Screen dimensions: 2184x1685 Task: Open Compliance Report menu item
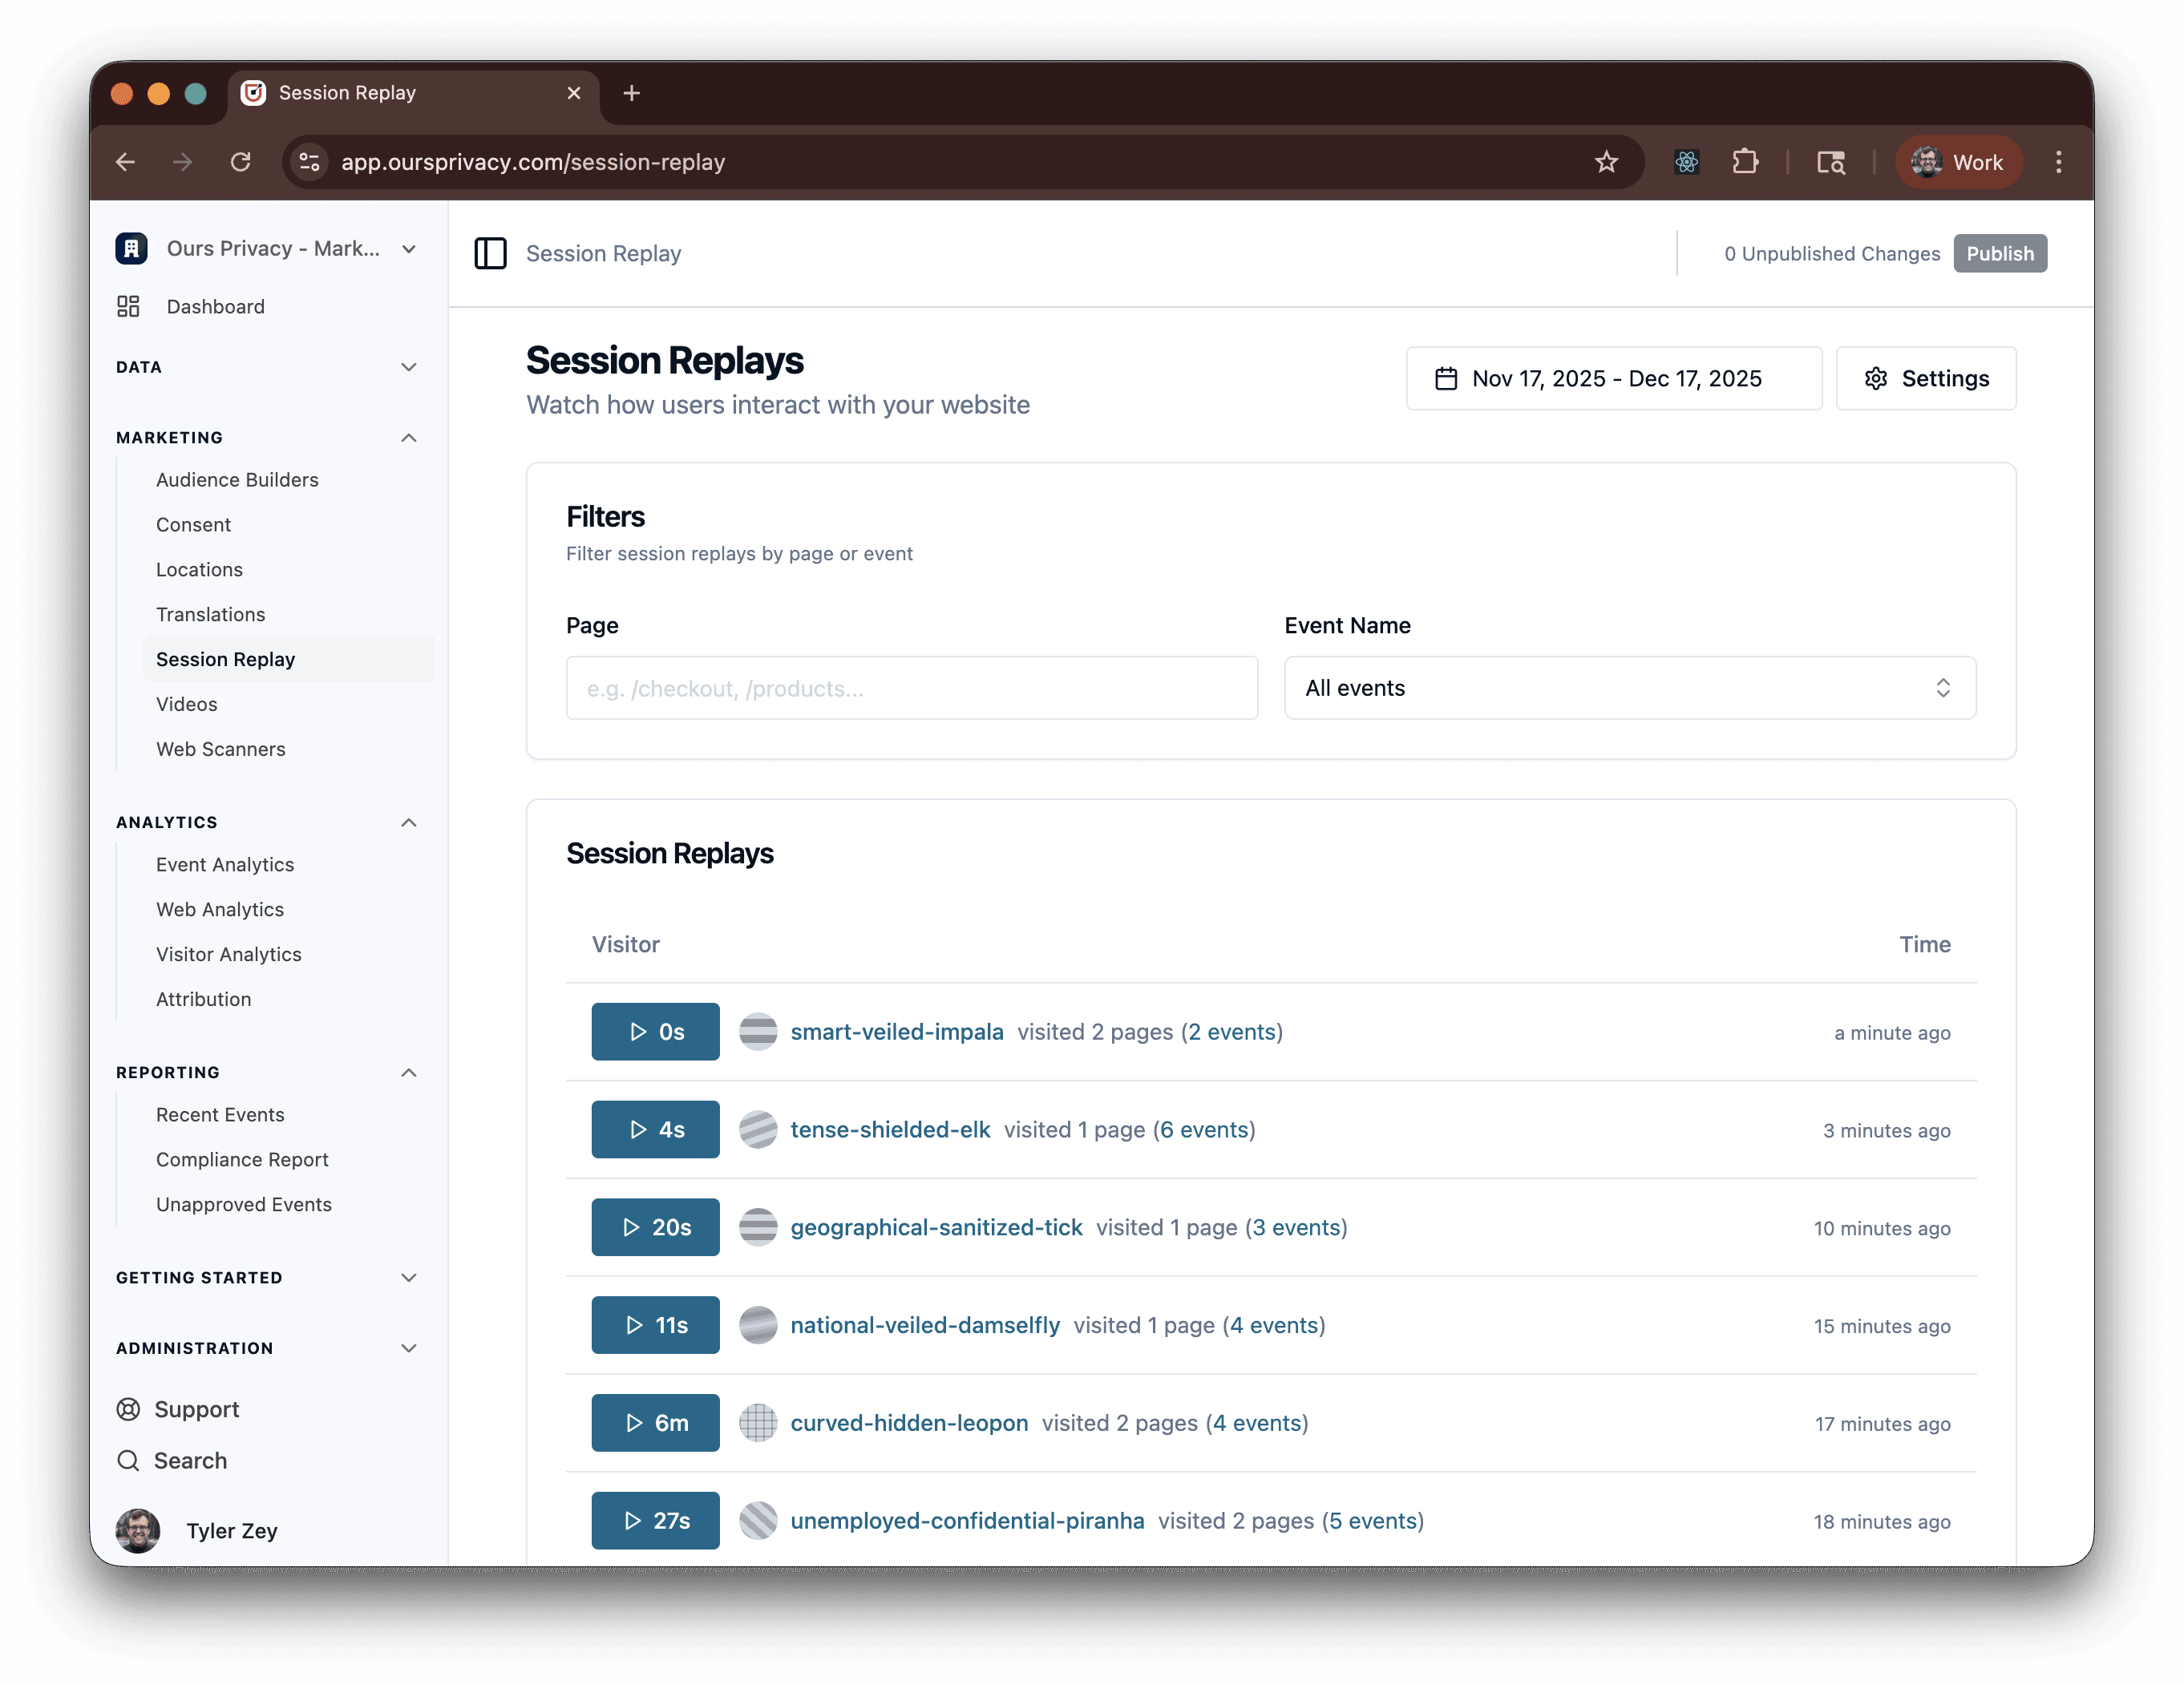point(242,1159)
